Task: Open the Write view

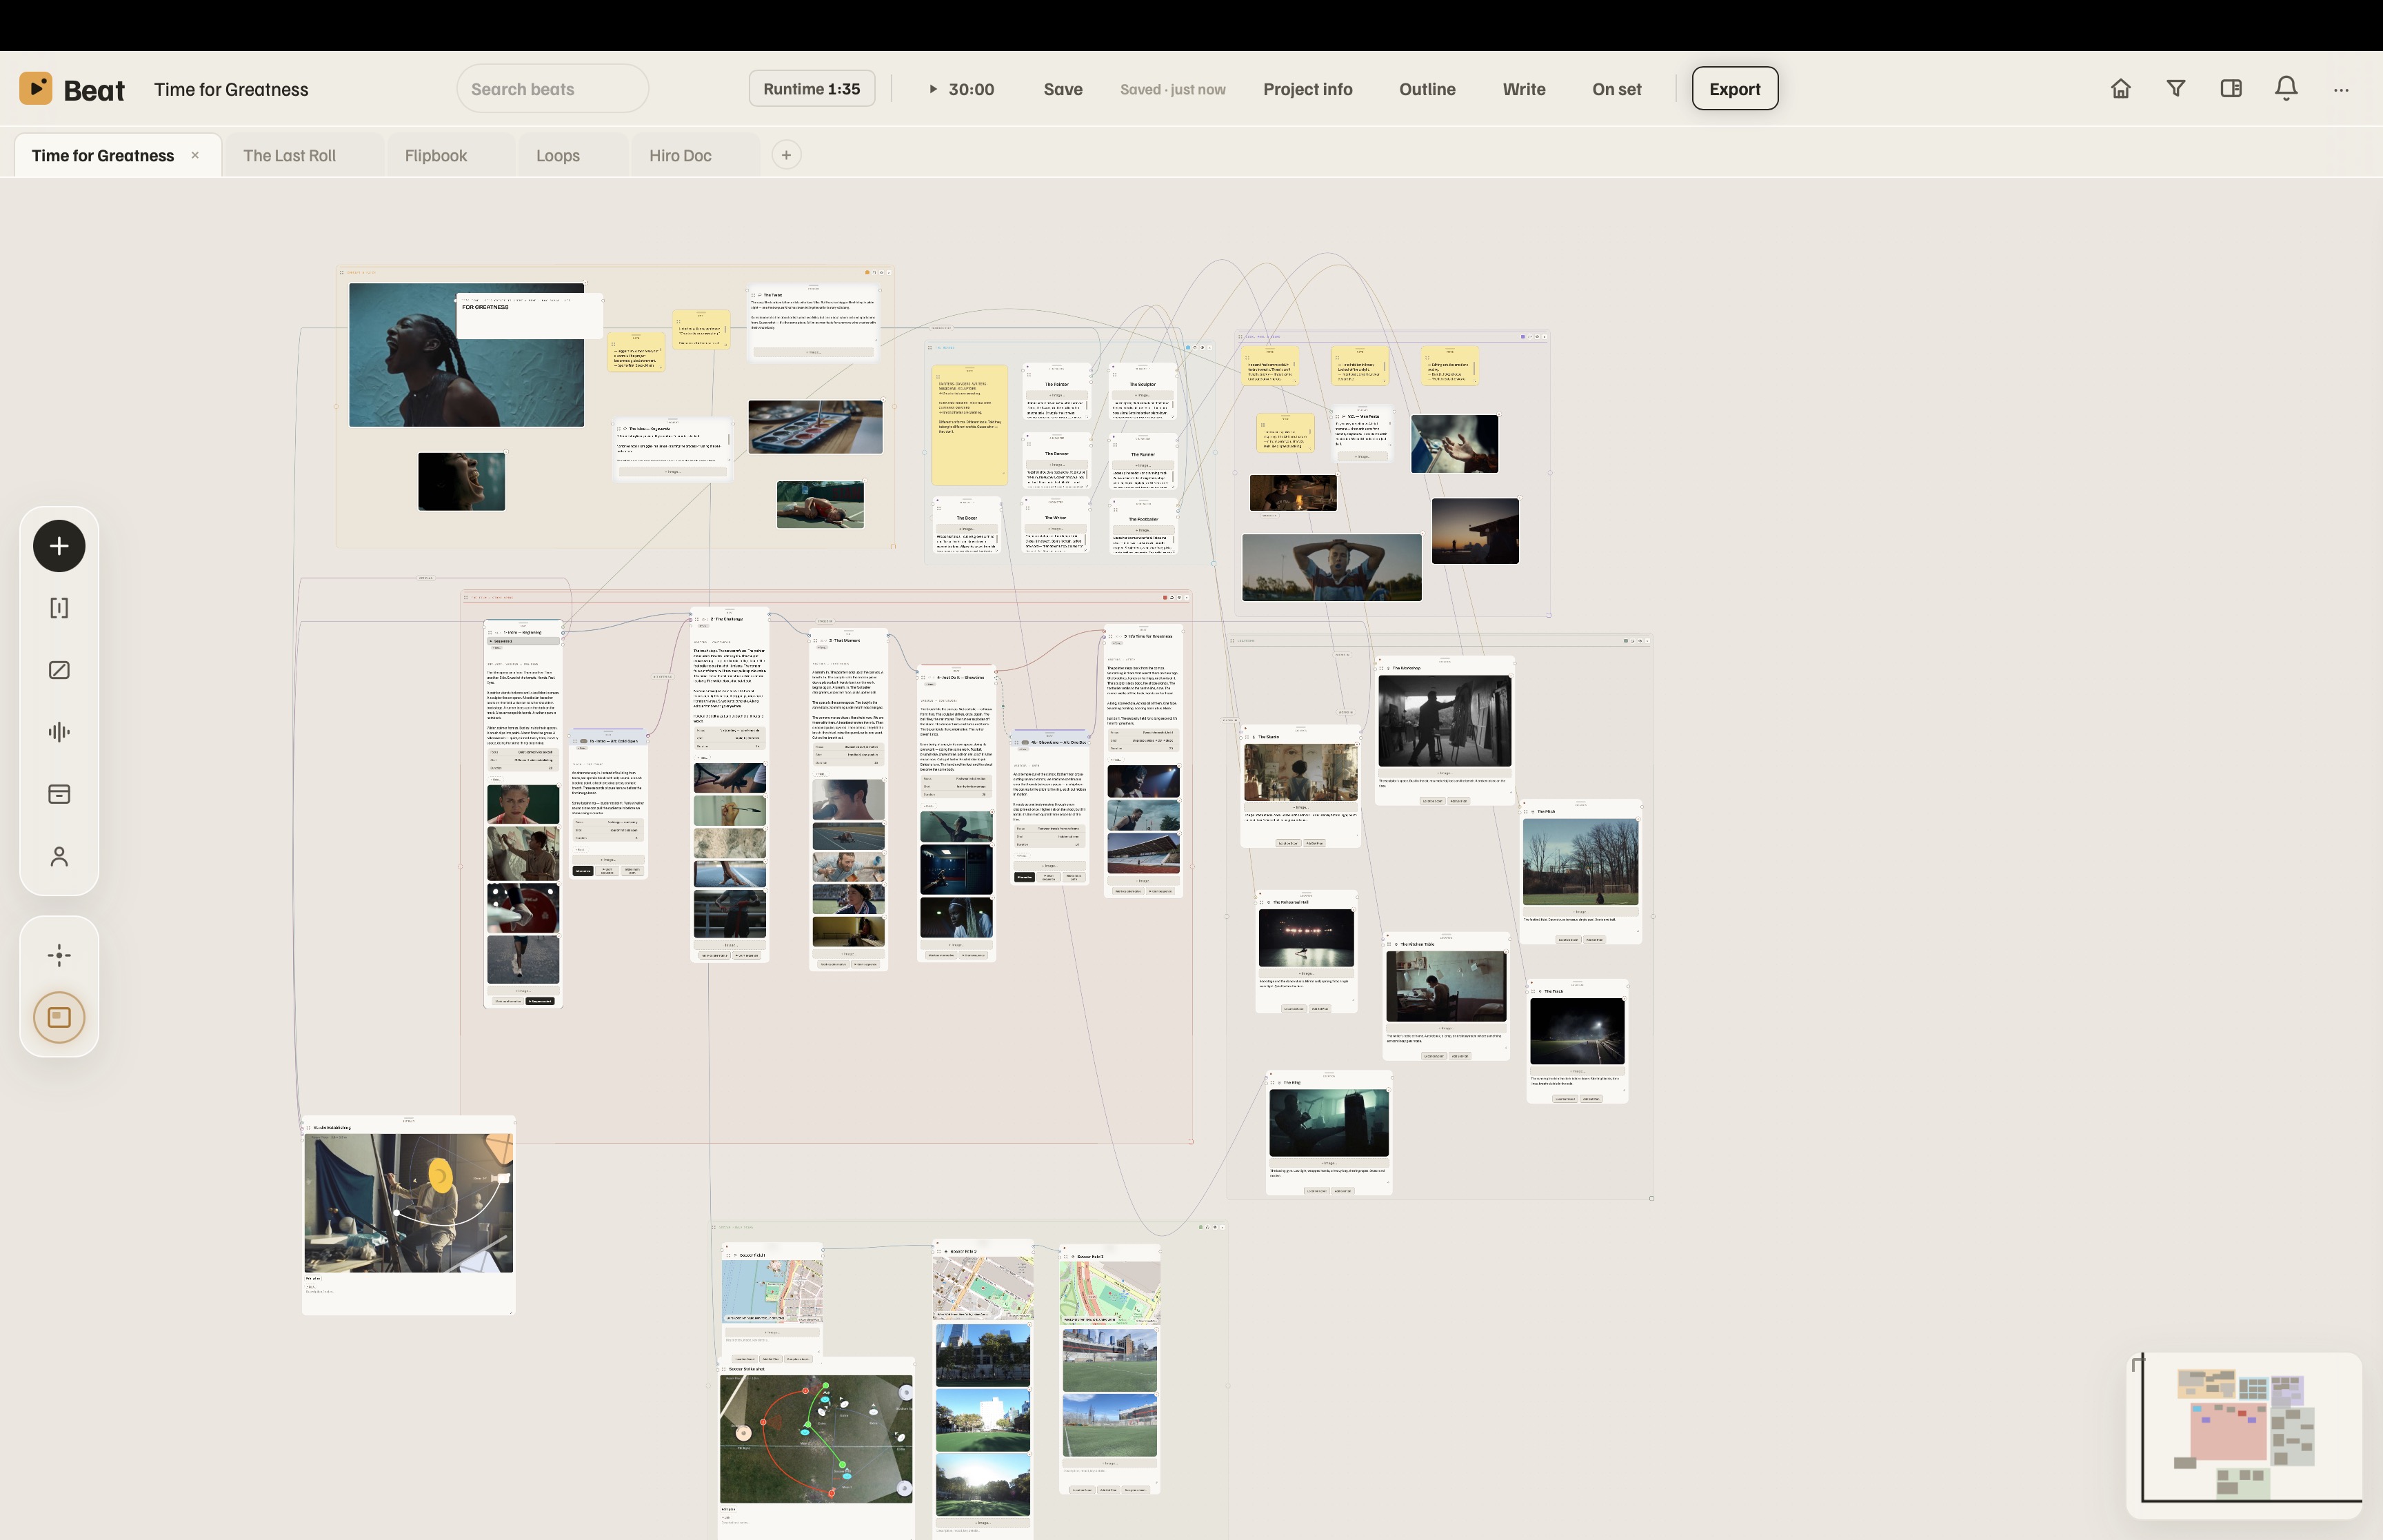Action: pyautogui.click(x=1524, y=89)
